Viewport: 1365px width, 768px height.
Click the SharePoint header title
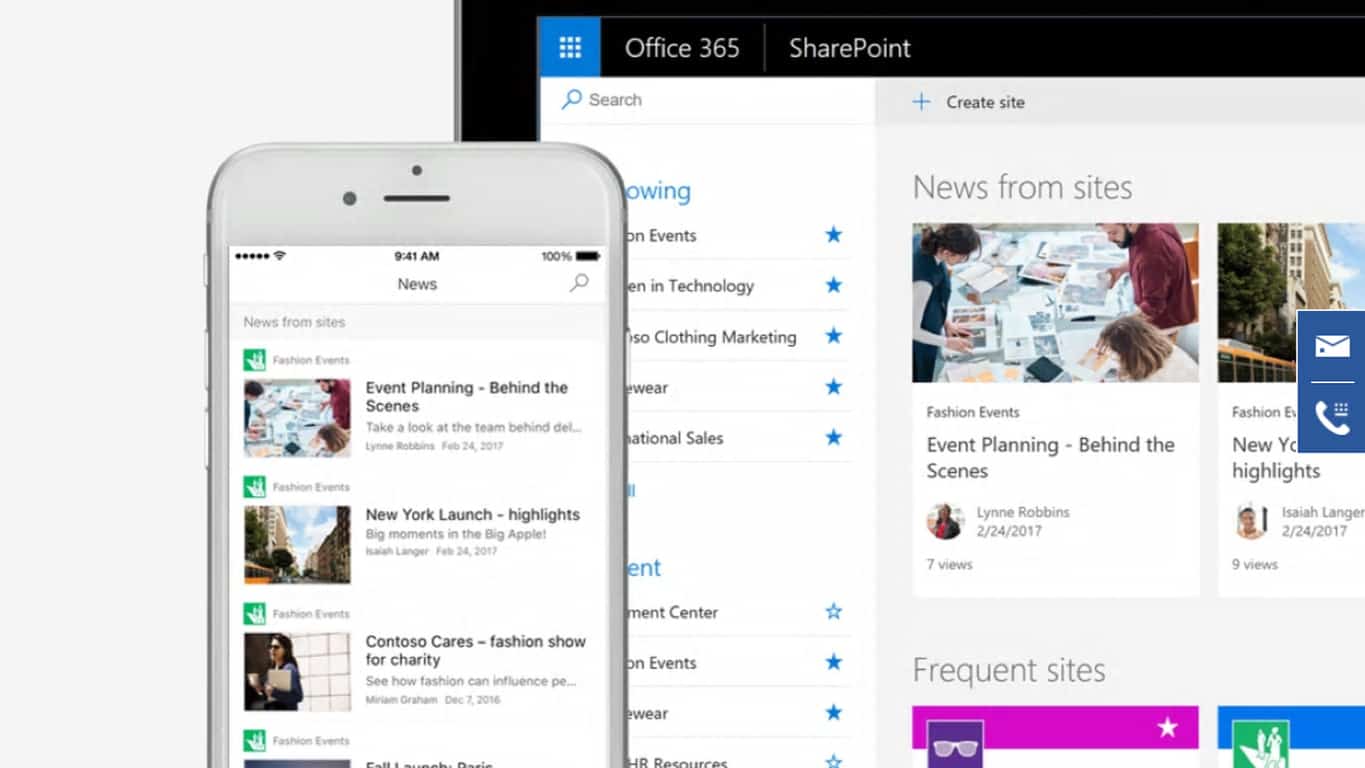[850, 48]
